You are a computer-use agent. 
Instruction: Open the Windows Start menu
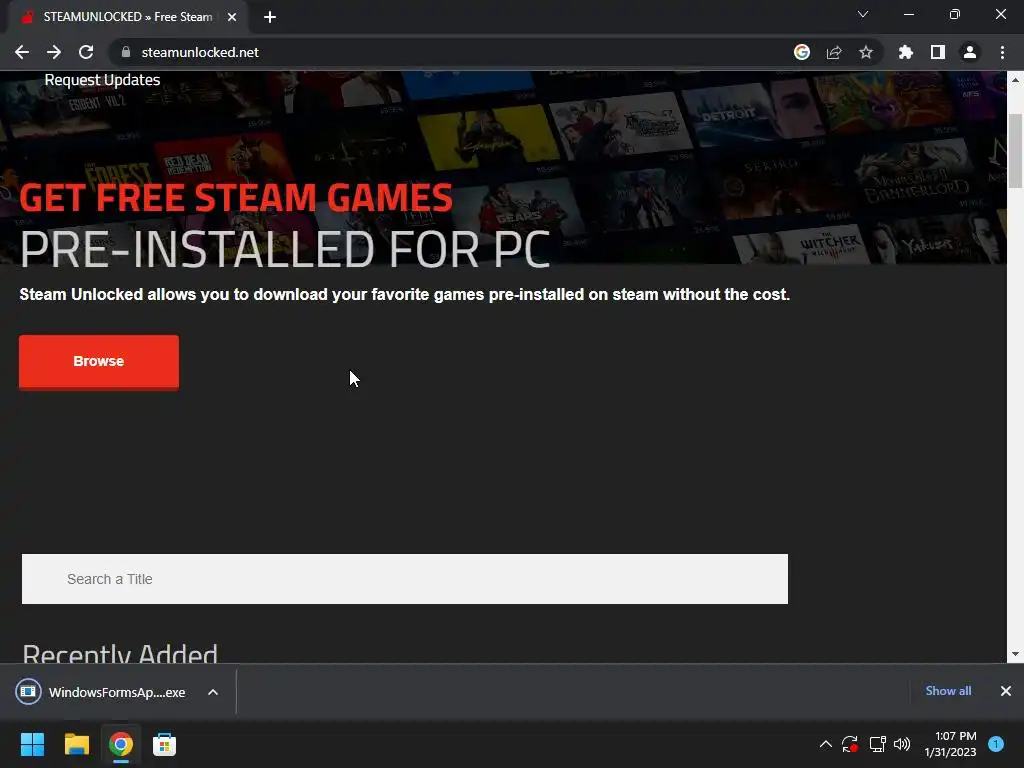click(32, 744)
